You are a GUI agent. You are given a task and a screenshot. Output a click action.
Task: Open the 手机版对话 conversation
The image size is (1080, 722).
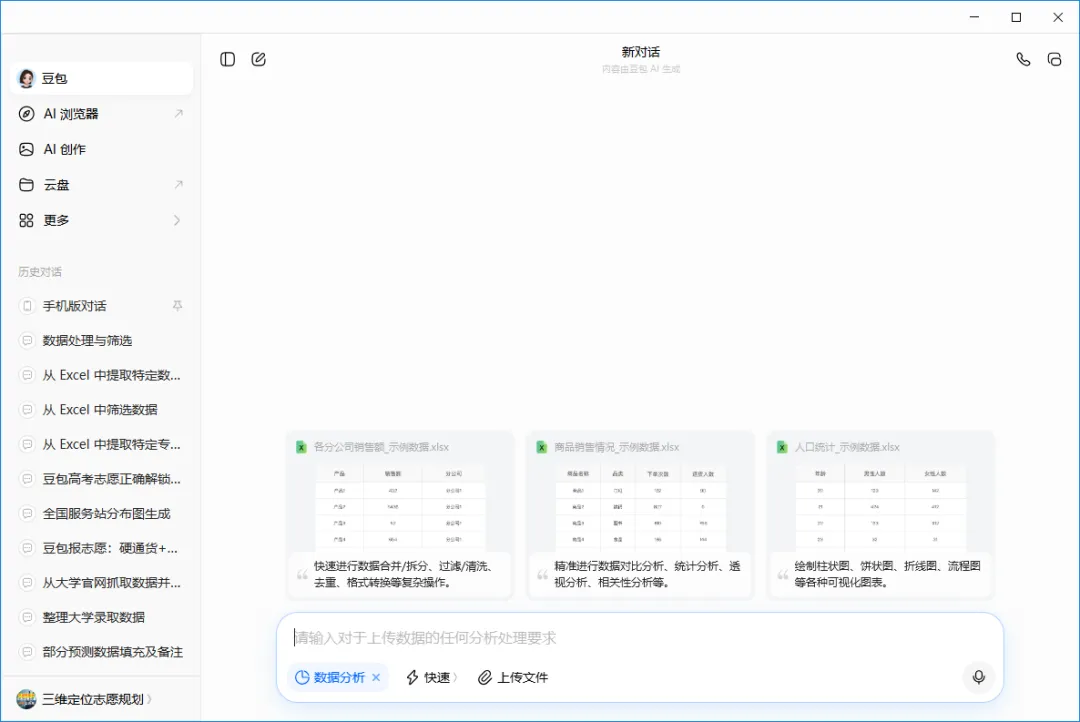click(x=102, y=306)
